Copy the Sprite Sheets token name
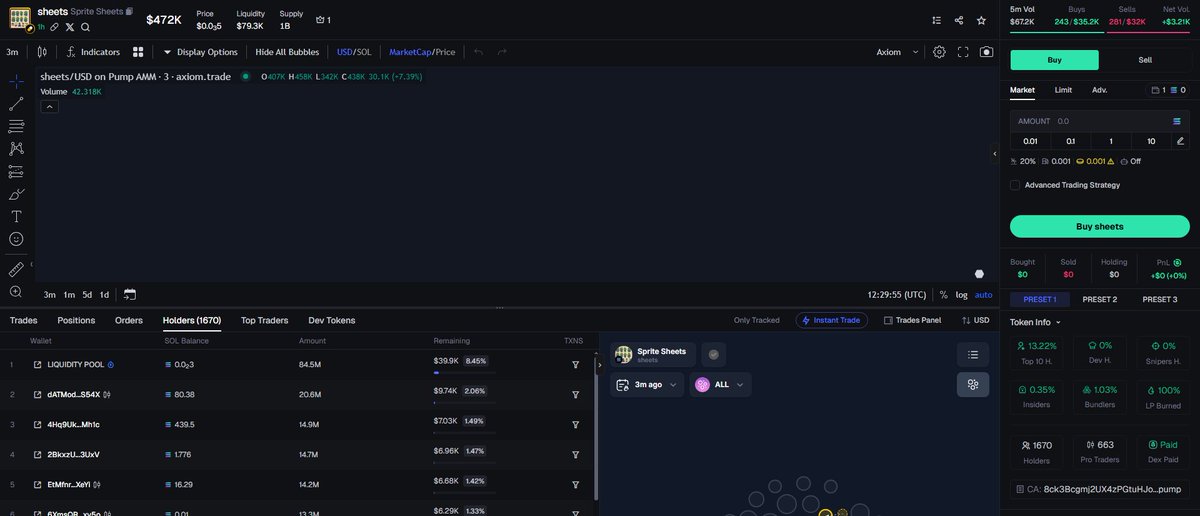This screenshot has width=1200, height=516. 128,12
